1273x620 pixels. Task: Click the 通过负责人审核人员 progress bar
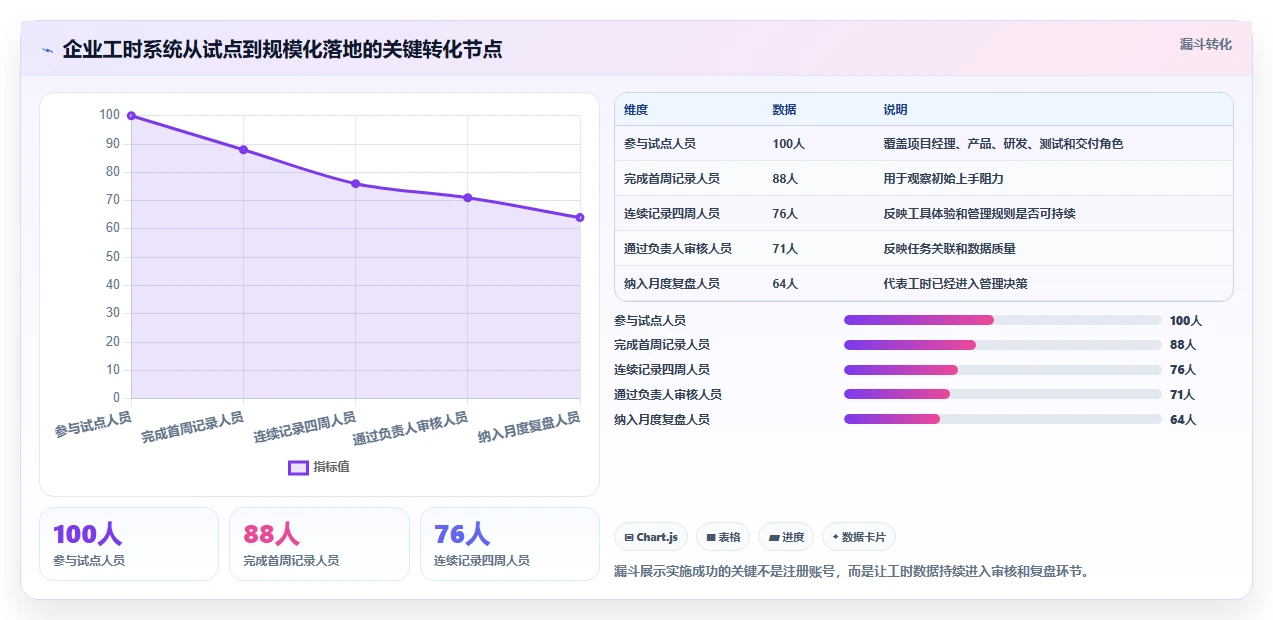pos(1003,394)
